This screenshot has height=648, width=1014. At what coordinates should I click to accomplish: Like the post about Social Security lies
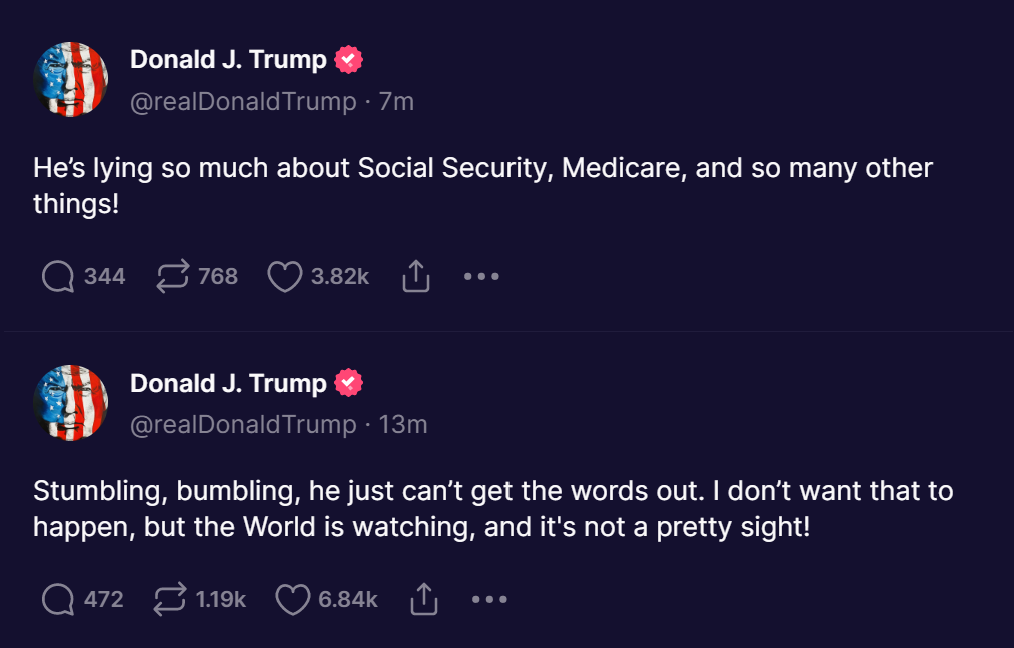[x=285, y=277]
